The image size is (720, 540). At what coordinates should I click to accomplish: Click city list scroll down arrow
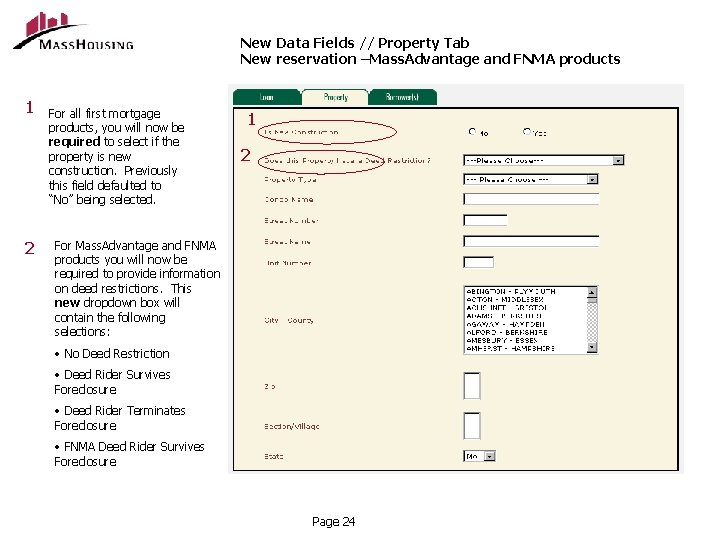pyautogui.click(x=592, y=348)
